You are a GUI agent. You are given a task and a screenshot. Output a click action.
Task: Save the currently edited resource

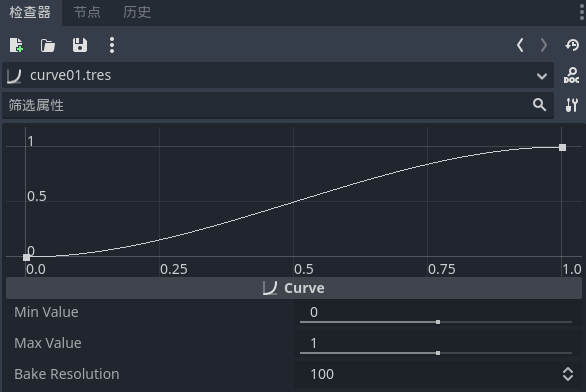(80, 45)
